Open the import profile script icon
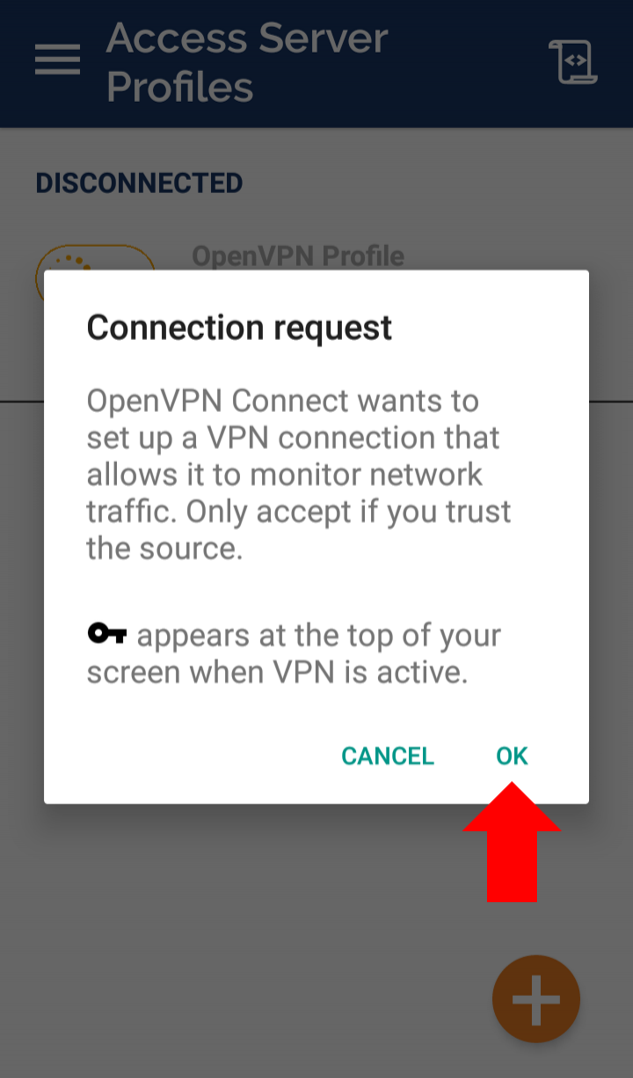 click(x=573, y=62)
